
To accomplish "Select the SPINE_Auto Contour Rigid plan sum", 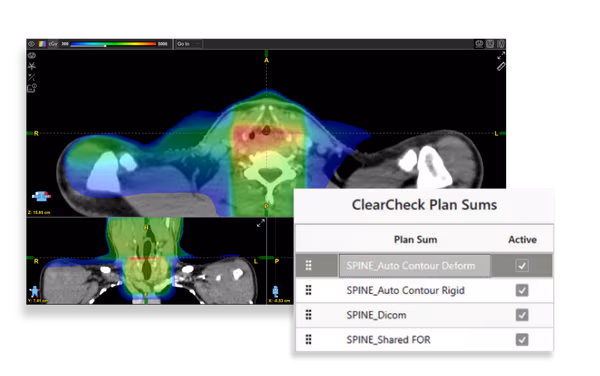I will (406, 291).
